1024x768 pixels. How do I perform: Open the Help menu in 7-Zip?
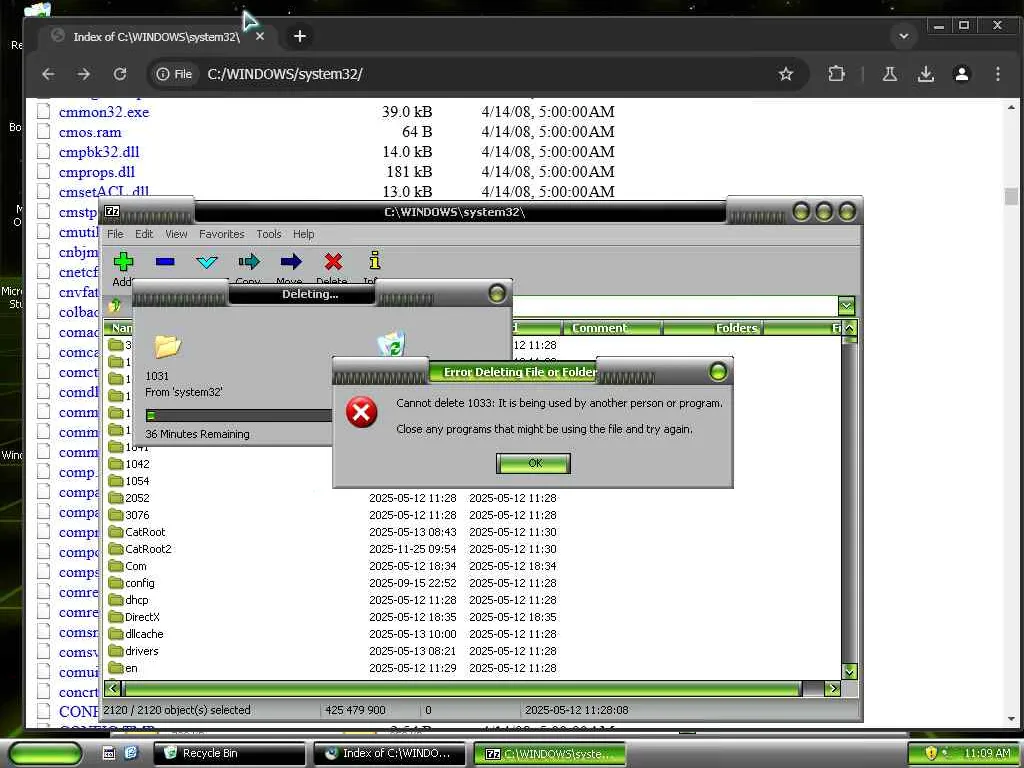(x=303, y=234)
